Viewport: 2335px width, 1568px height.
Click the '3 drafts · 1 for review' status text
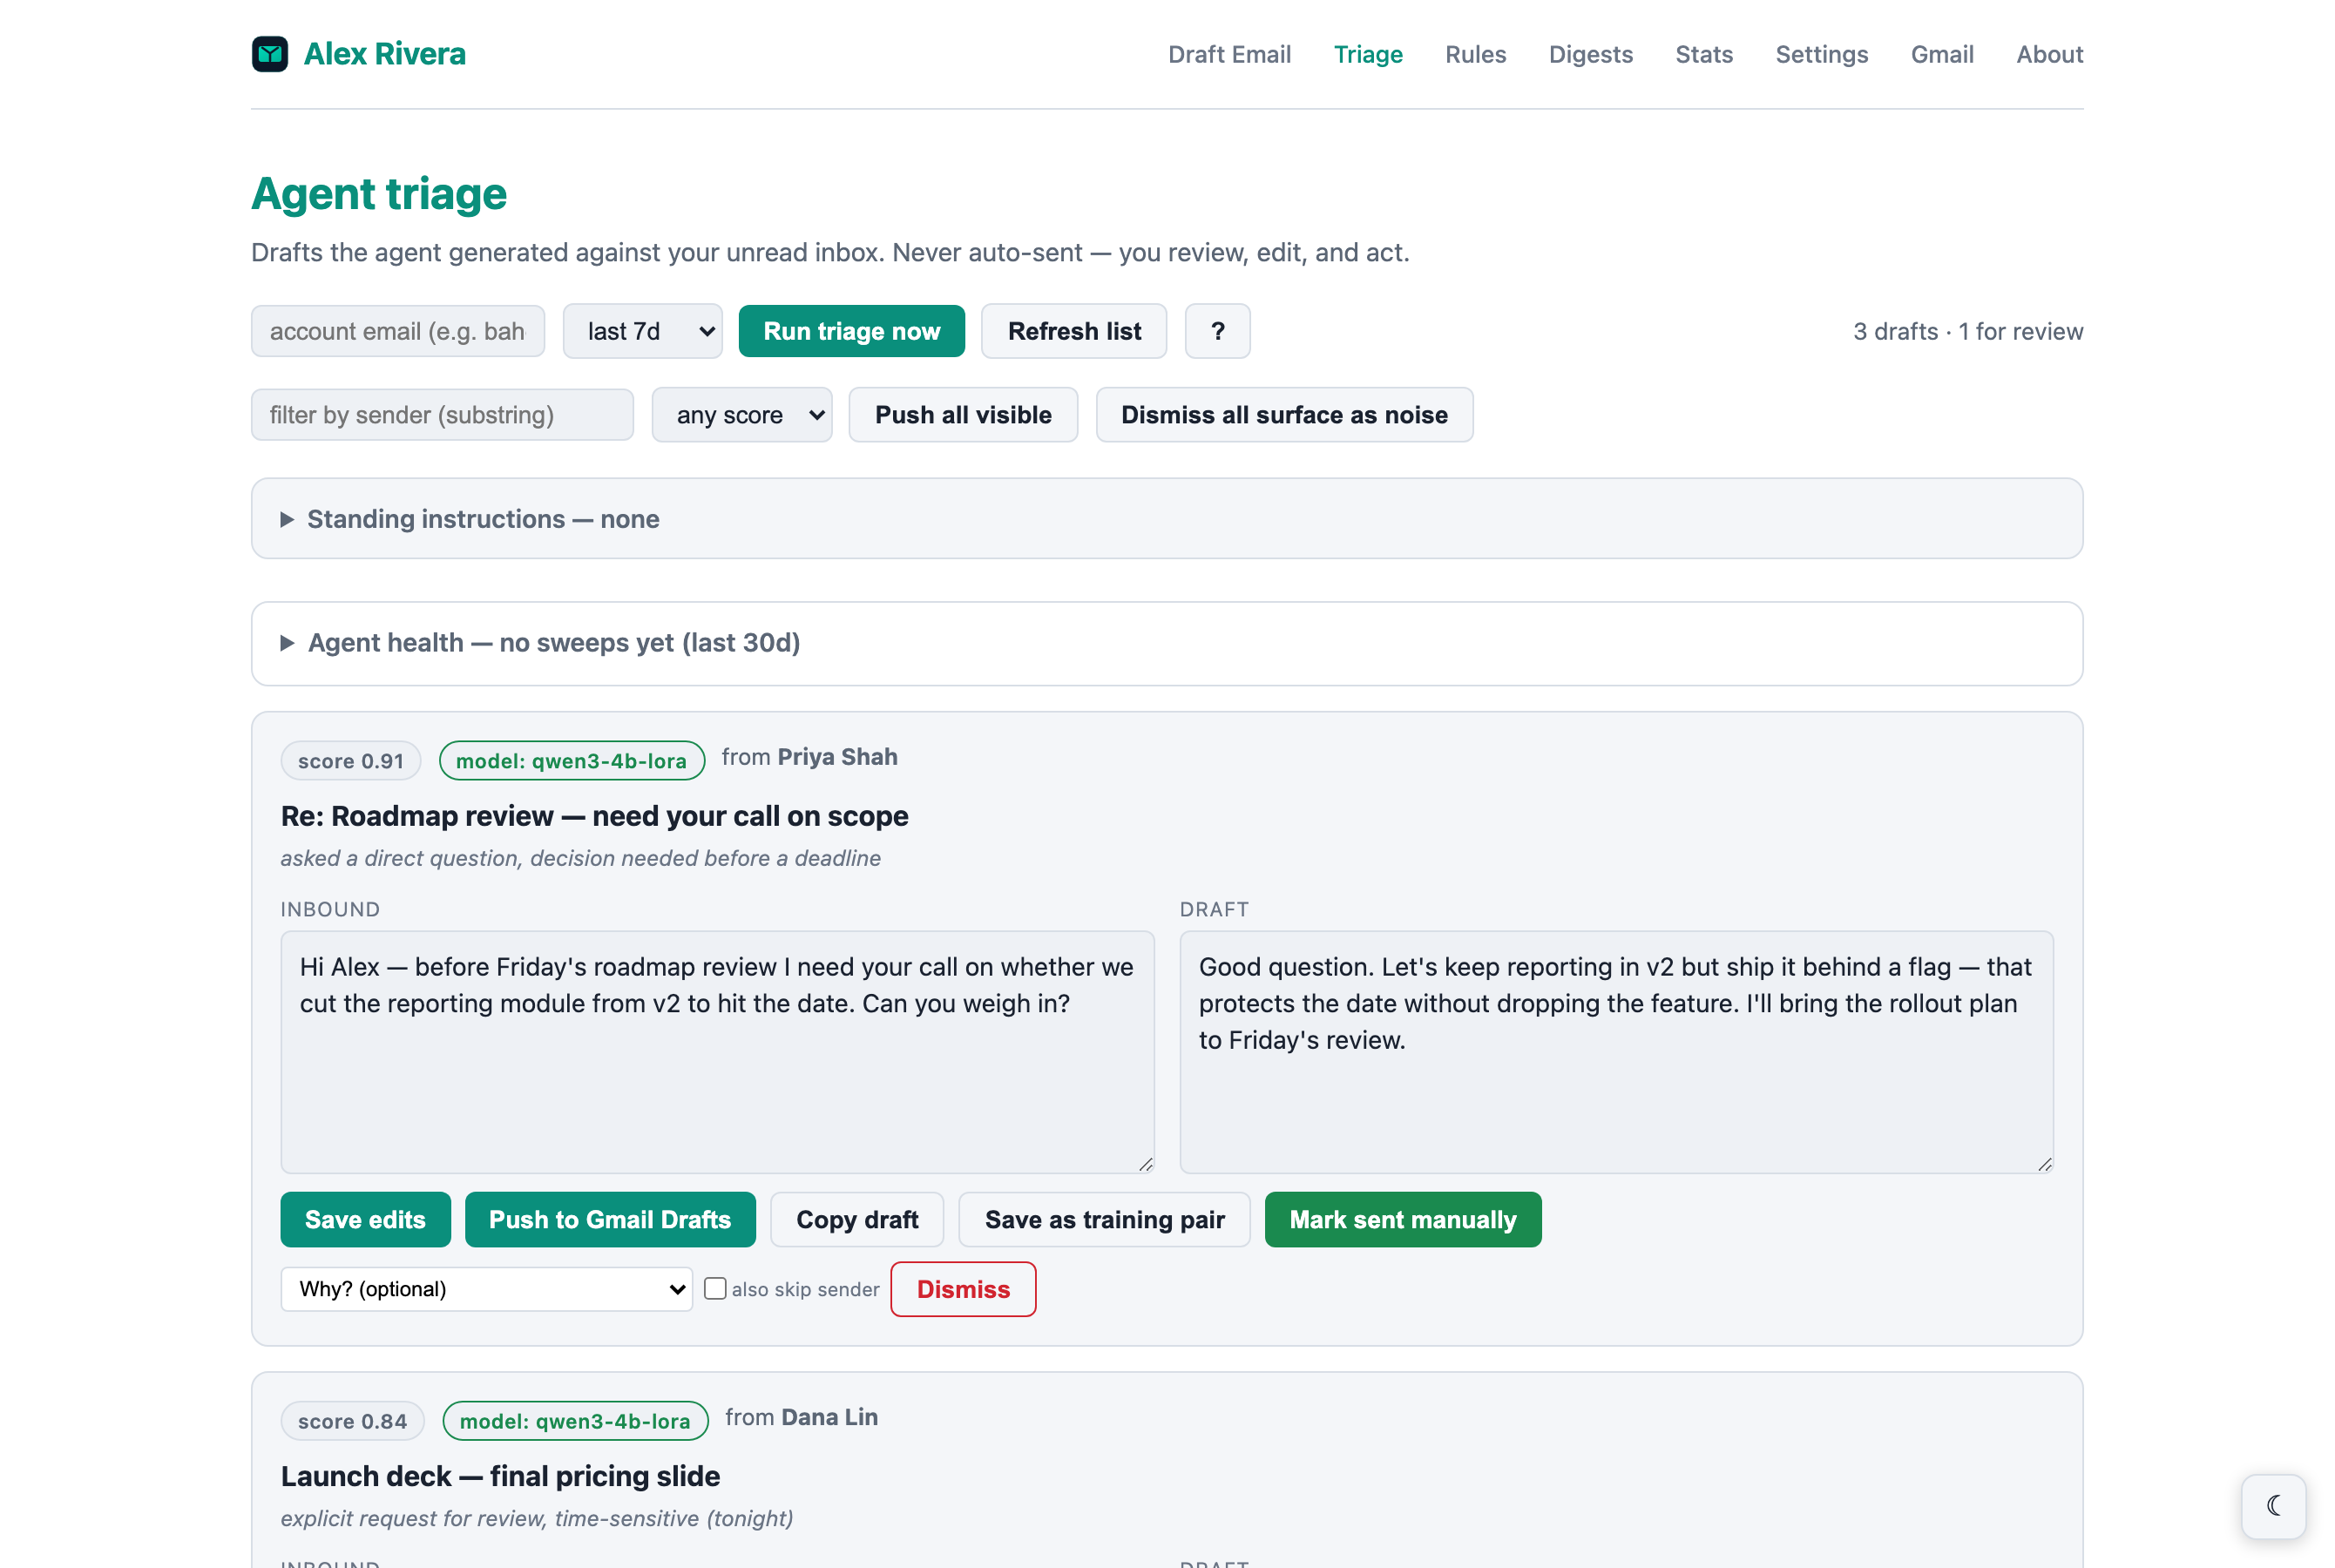[1968, 331]
